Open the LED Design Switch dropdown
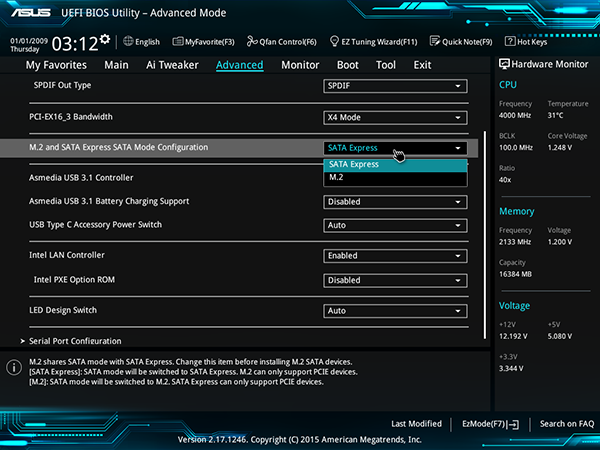This screenshot has width=600, height=450. tap(395, 311)
